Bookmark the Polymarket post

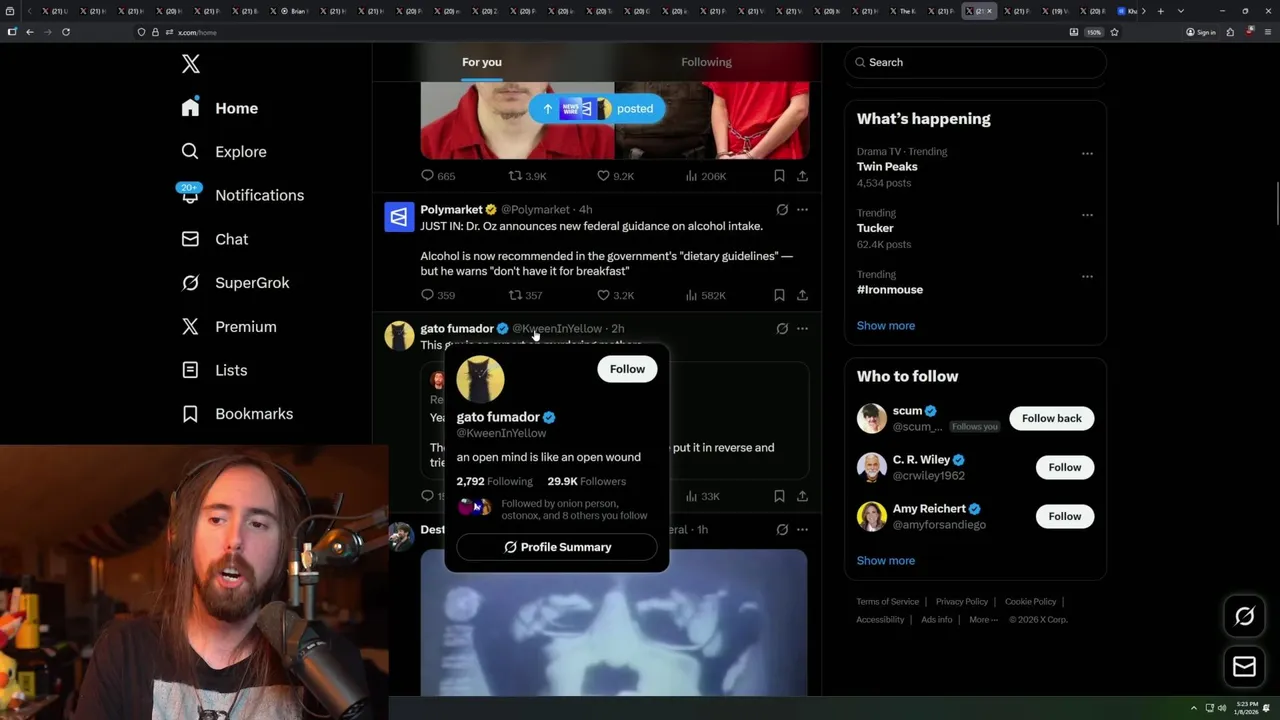(779, 295)
